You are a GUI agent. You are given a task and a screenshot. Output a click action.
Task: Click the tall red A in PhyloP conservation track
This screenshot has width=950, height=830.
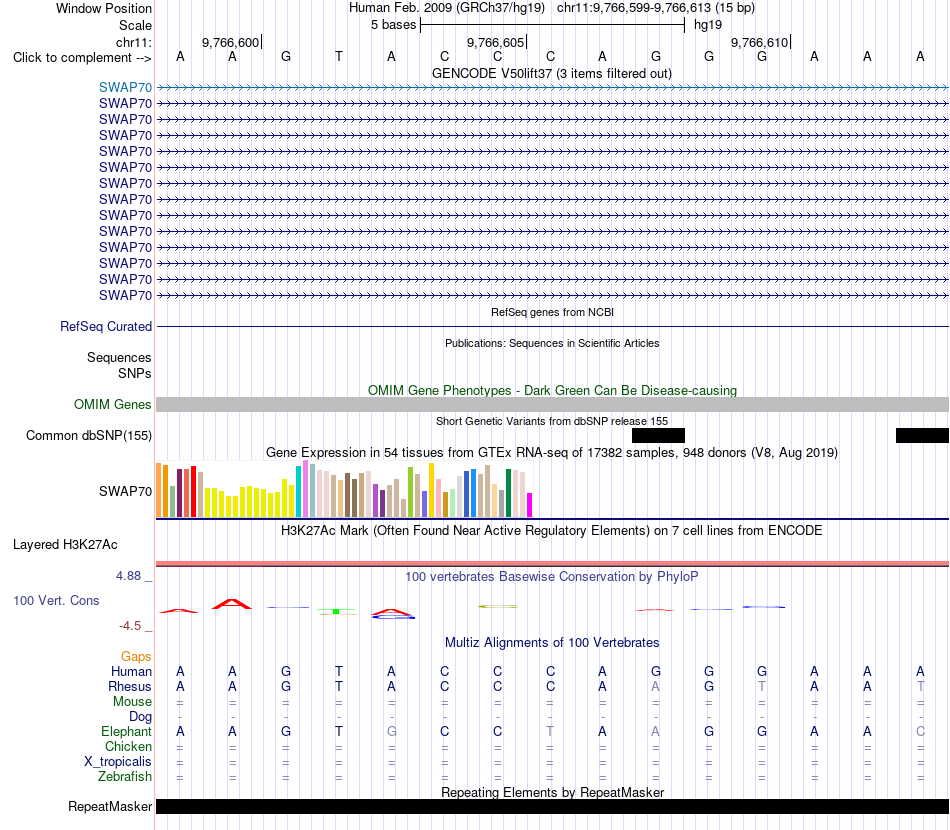tap(232, 604)
